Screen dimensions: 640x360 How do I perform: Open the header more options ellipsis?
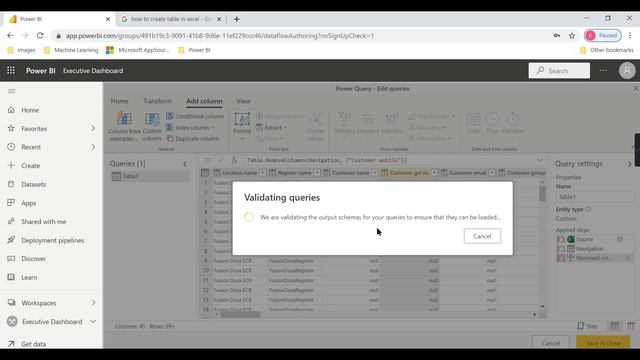[x=603, y=71]
